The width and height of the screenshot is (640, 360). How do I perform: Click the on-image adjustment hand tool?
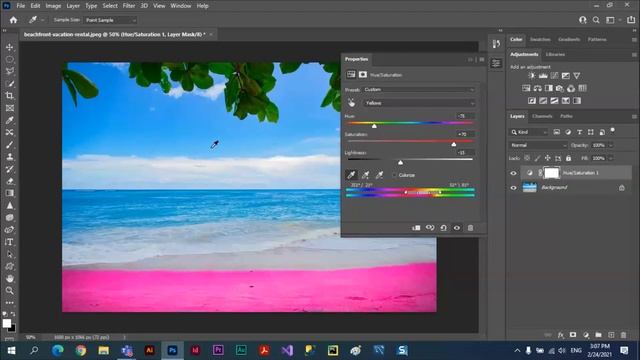click(x=351, y=103)
